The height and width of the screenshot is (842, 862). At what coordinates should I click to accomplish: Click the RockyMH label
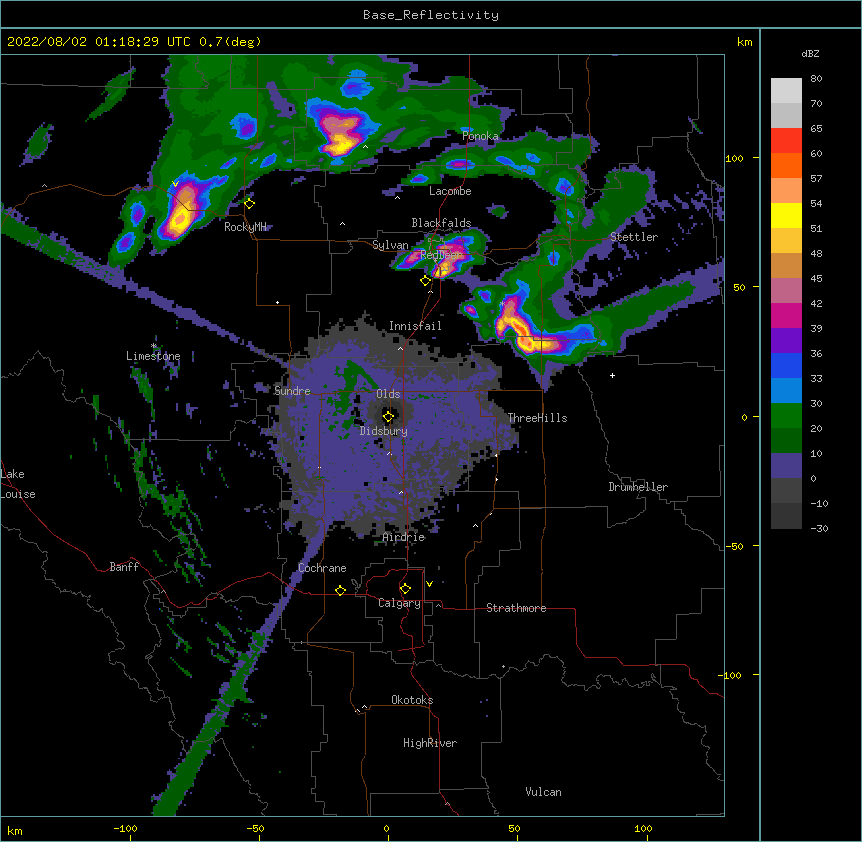click(245, 227)
